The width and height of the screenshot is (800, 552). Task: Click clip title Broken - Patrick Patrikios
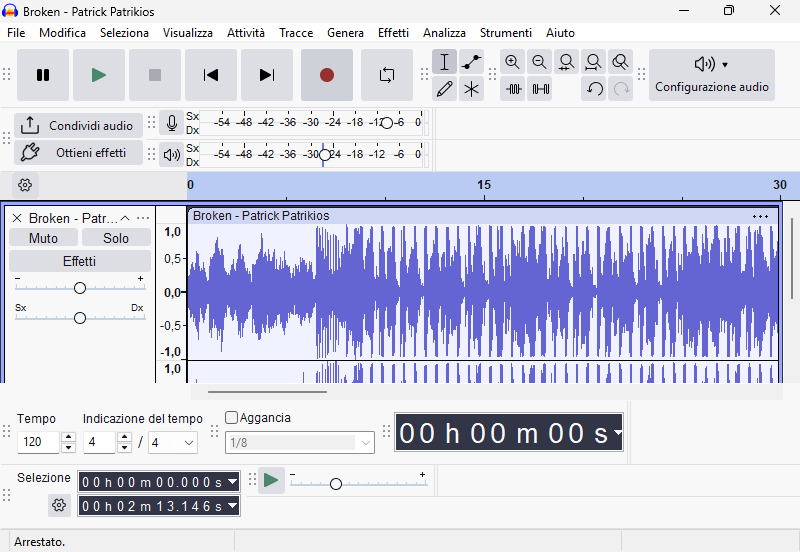(x=261, y=216)
